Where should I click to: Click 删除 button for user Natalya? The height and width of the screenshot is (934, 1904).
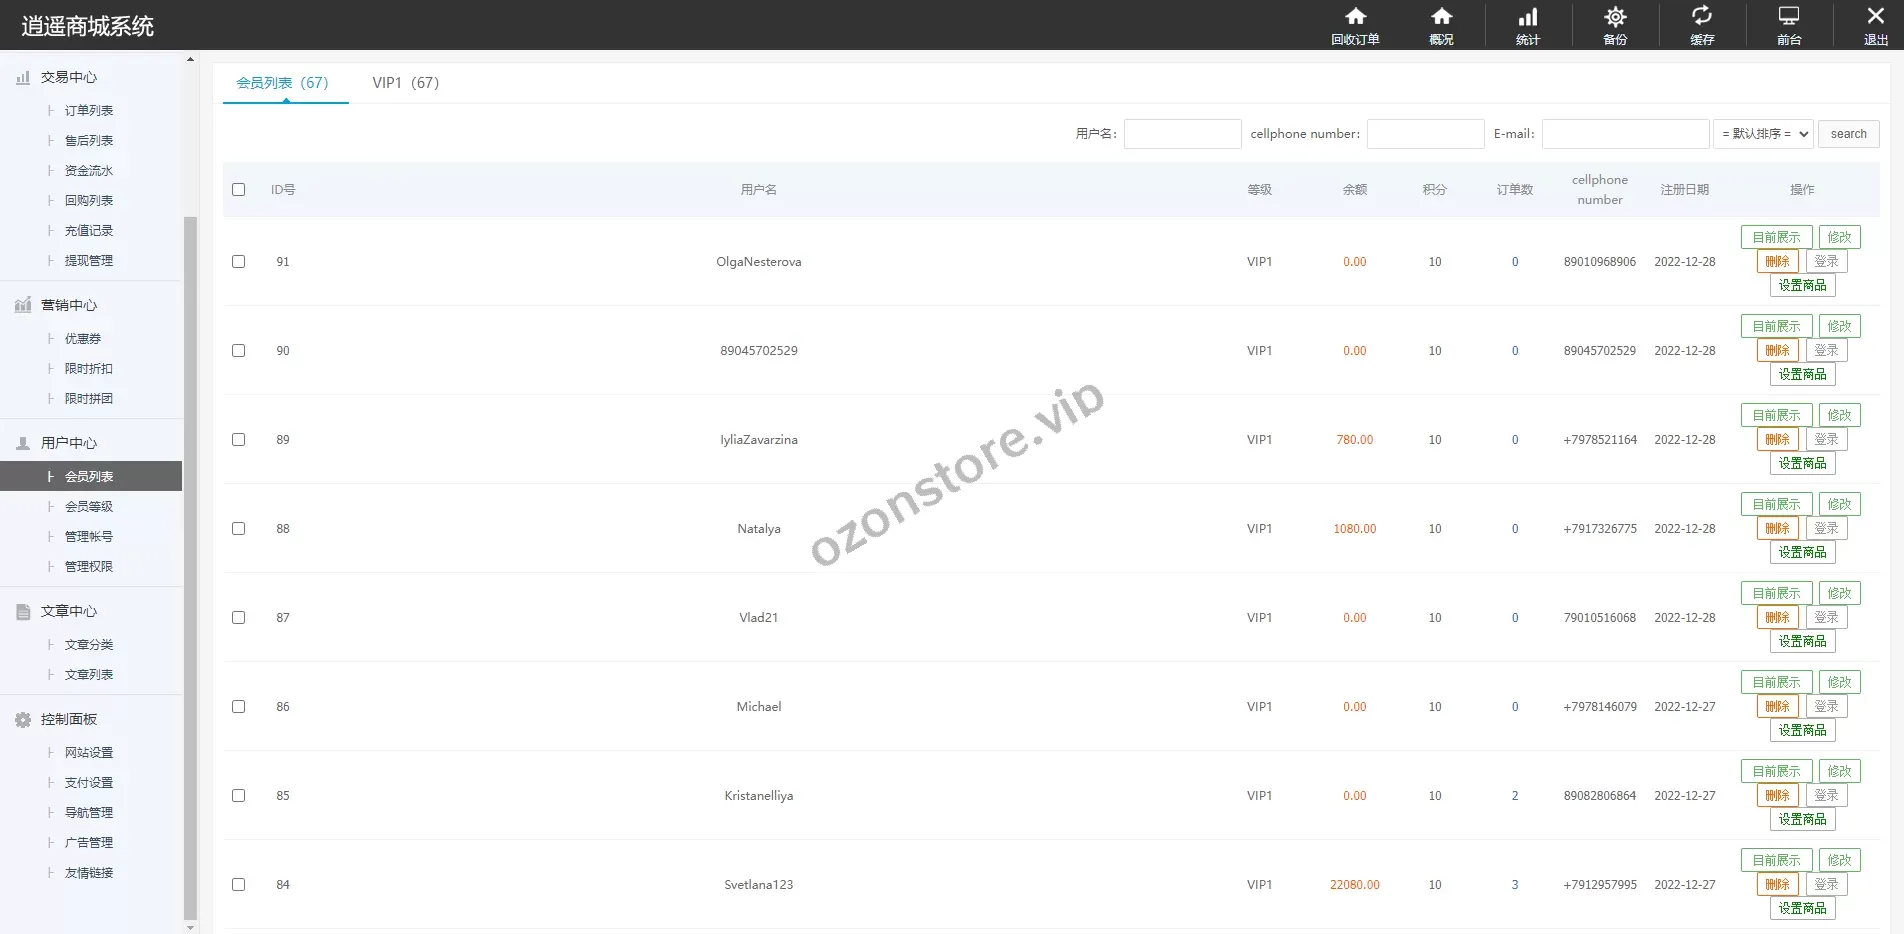[x=1777, y=529]
